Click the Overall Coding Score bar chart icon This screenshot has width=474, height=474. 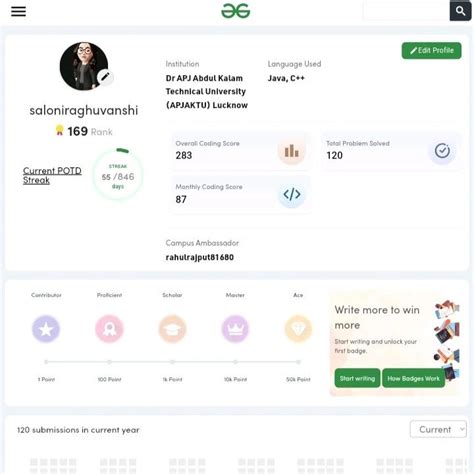(x=291, y=151)
